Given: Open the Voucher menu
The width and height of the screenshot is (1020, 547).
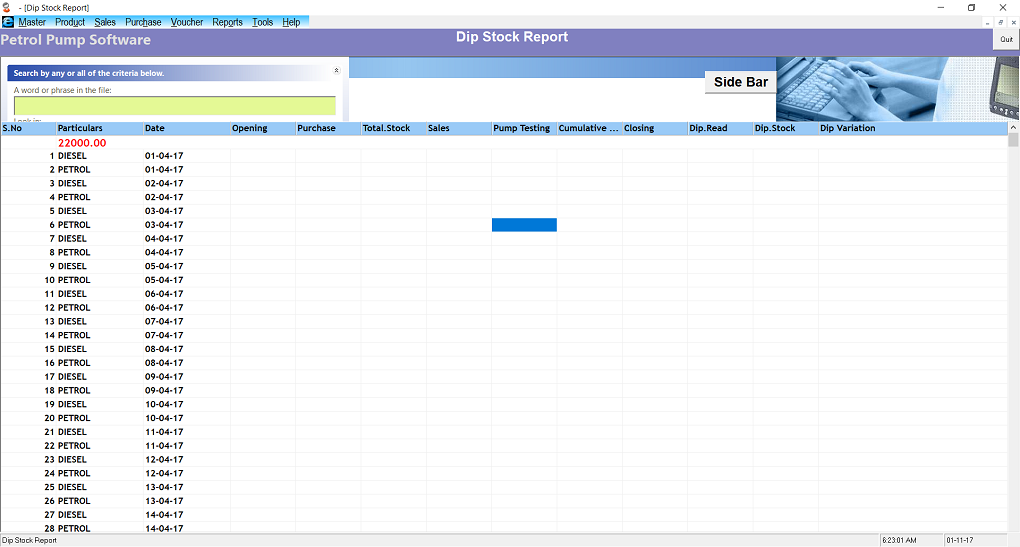Looking at the screenshot, I should (x=187, y=22).
